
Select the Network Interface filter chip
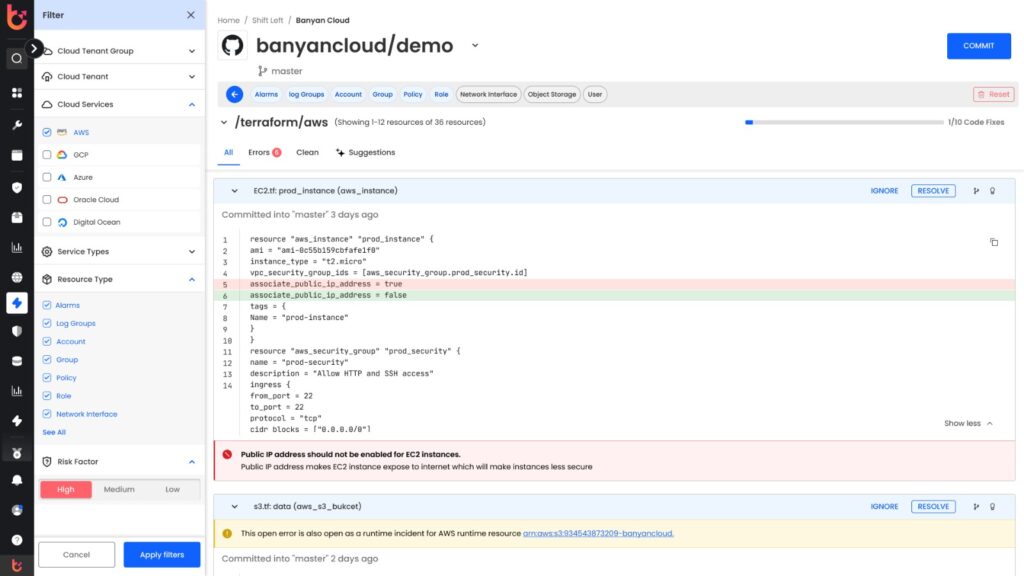pyautogui.click(x=488, y=94)
